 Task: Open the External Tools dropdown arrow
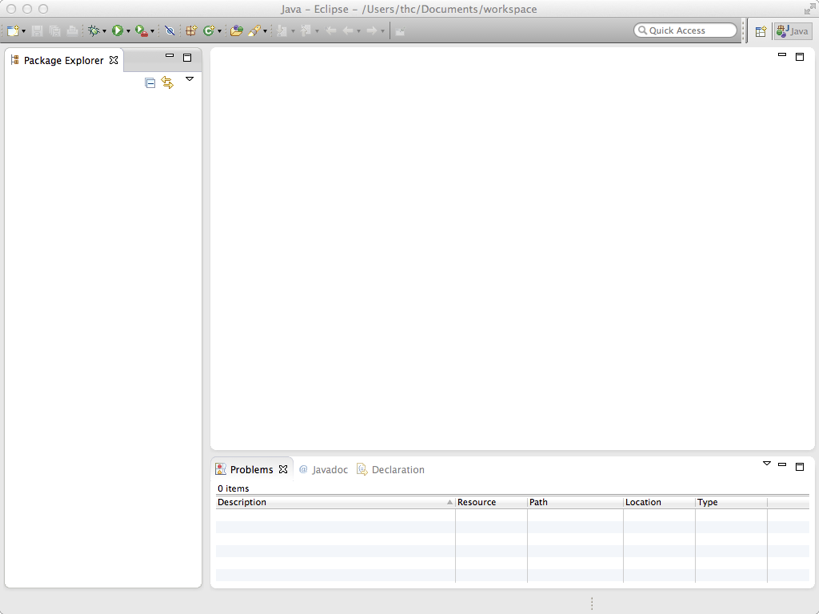[152, 31]
